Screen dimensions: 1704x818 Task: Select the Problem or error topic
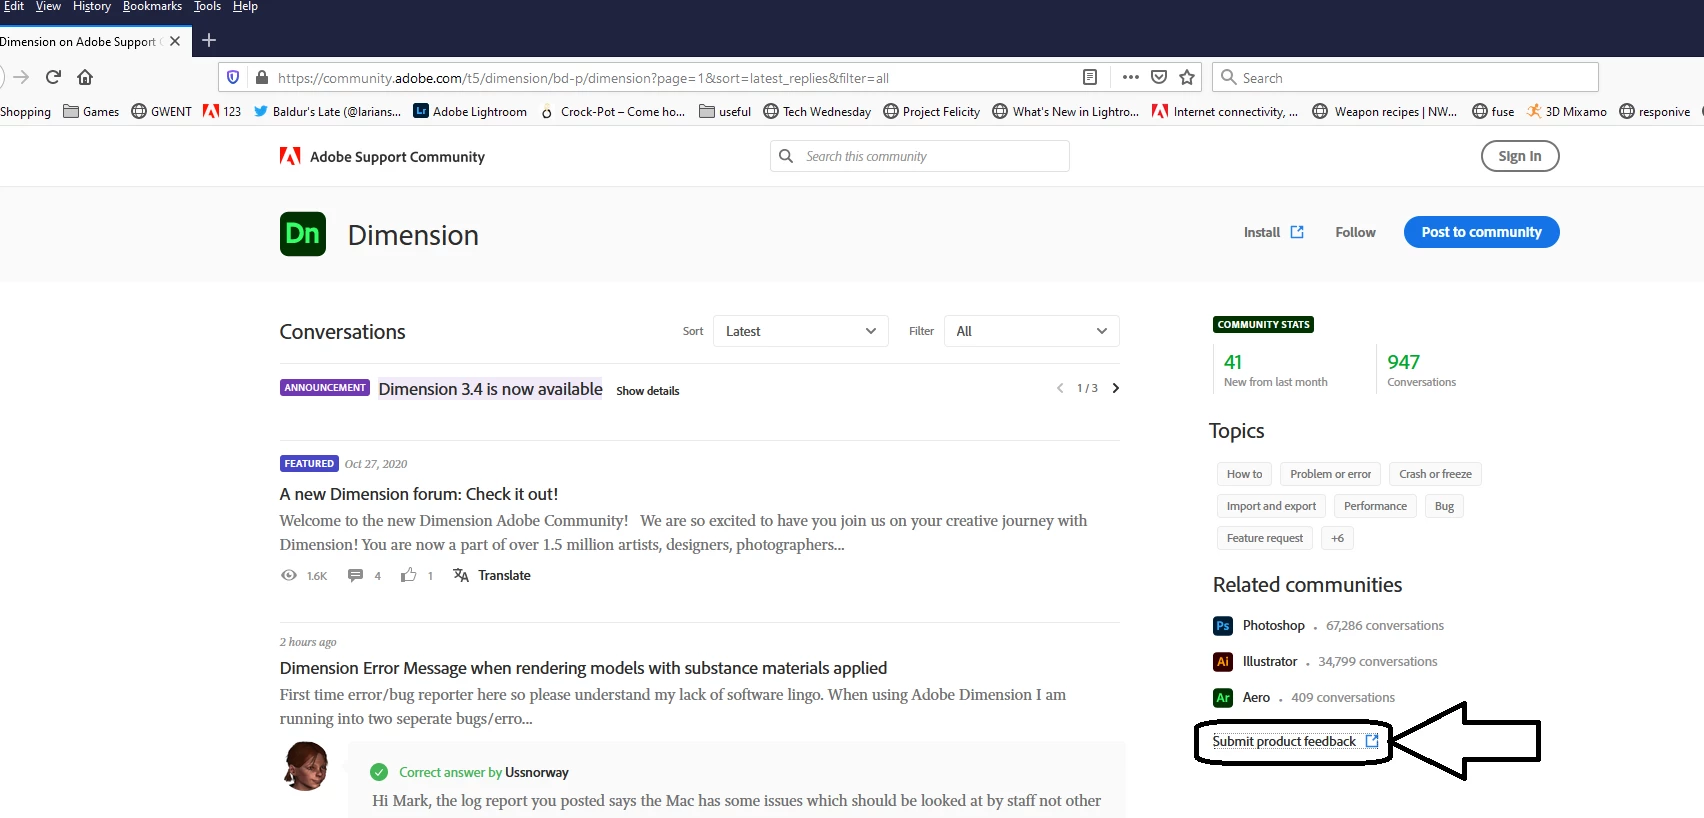point(1330,474)
